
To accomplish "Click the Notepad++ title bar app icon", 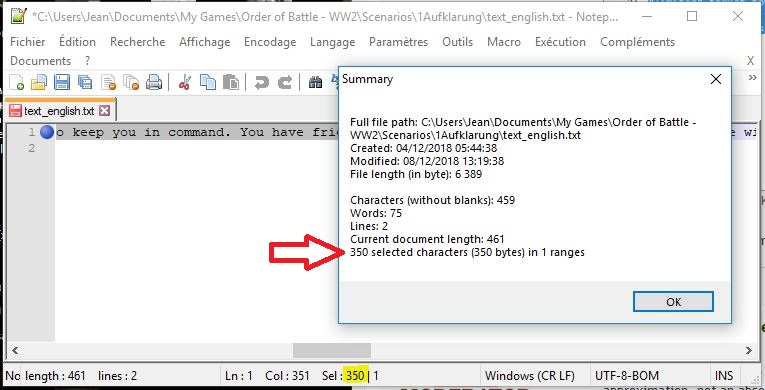I will (18, 16).
